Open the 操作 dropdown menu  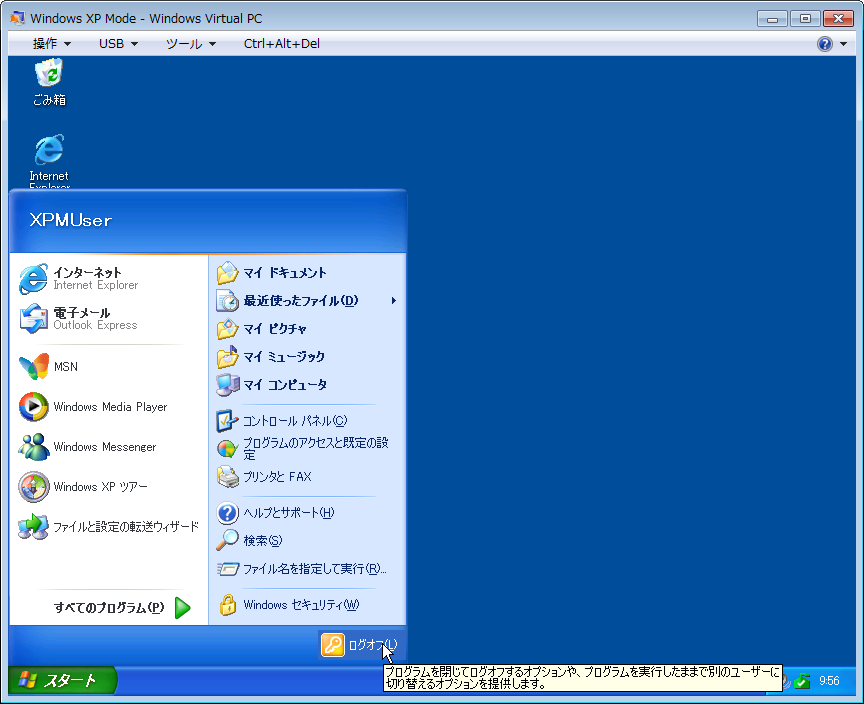click(51, 44)
